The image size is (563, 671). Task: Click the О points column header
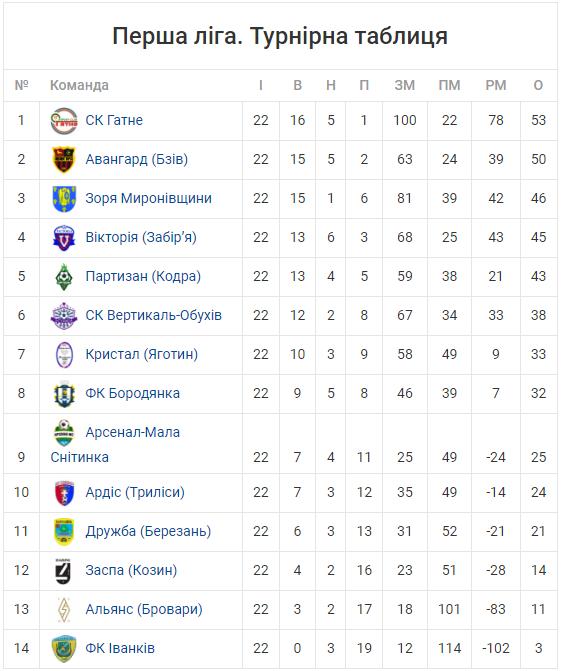pos(538,85)
